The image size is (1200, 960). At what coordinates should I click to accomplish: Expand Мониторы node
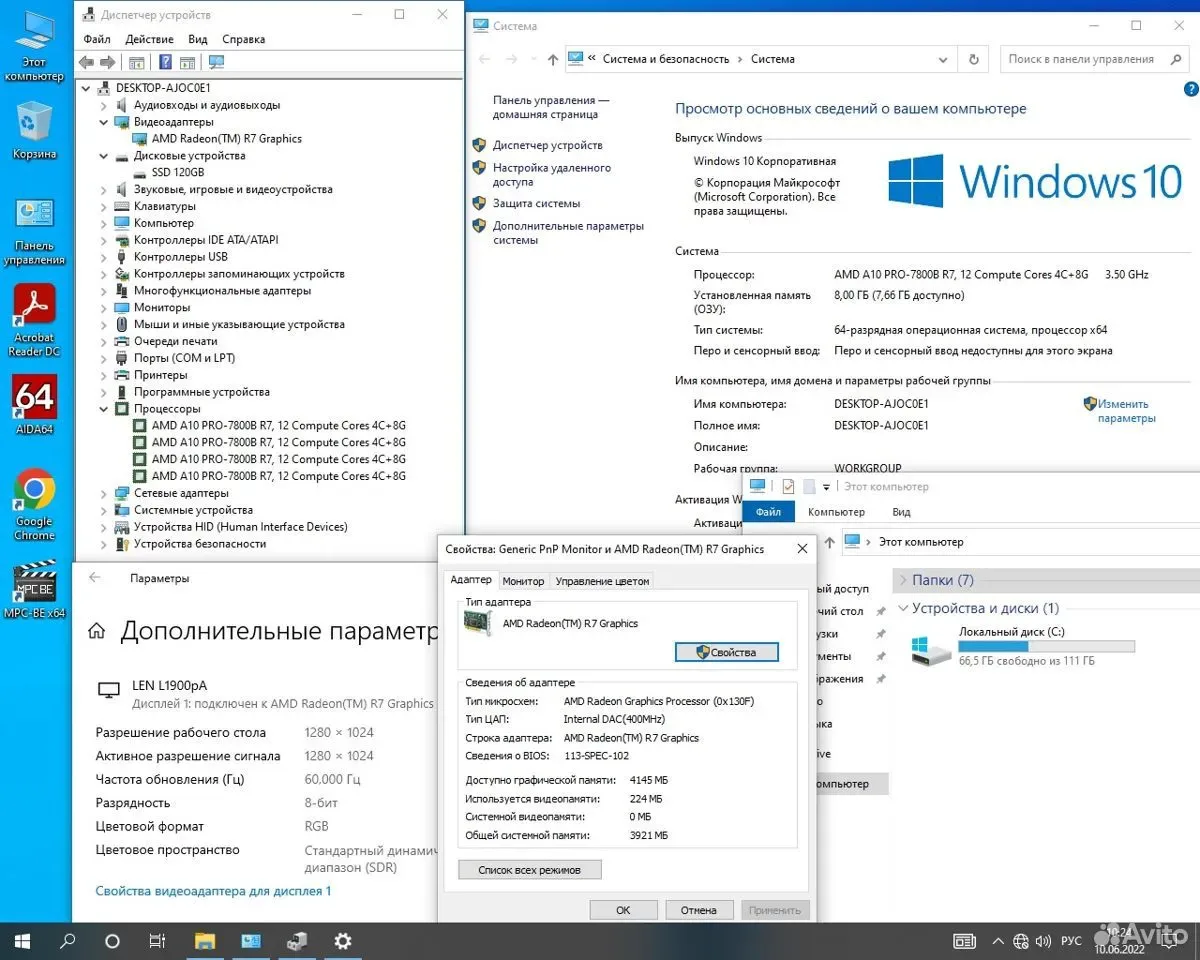104,307
